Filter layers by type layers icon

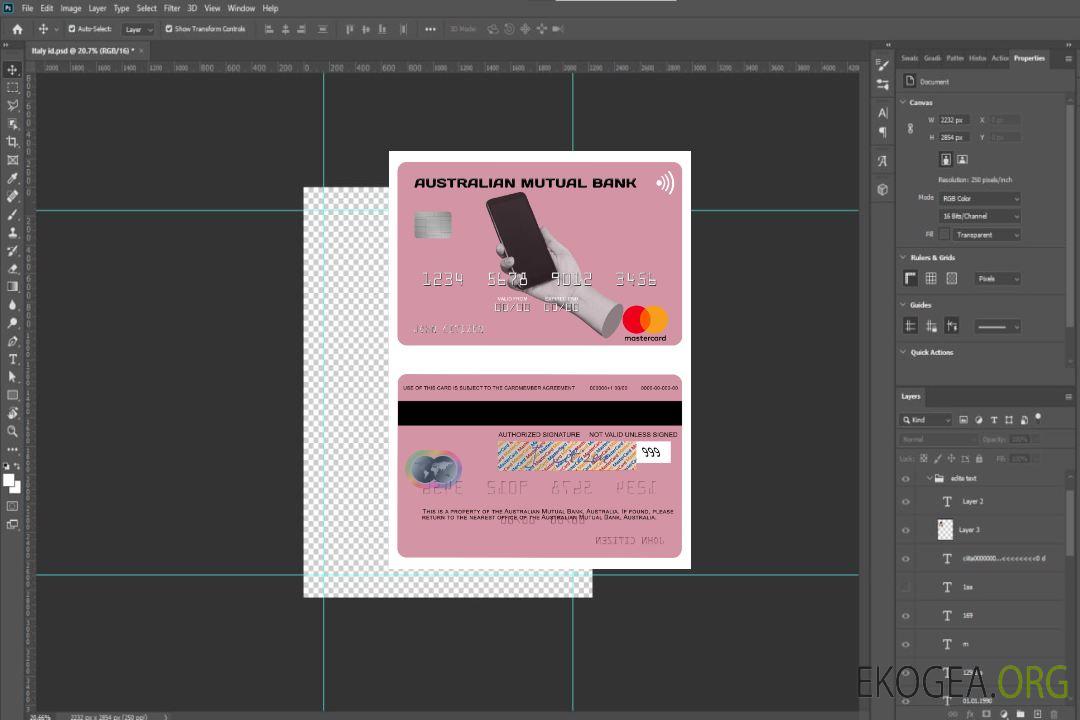994,420
